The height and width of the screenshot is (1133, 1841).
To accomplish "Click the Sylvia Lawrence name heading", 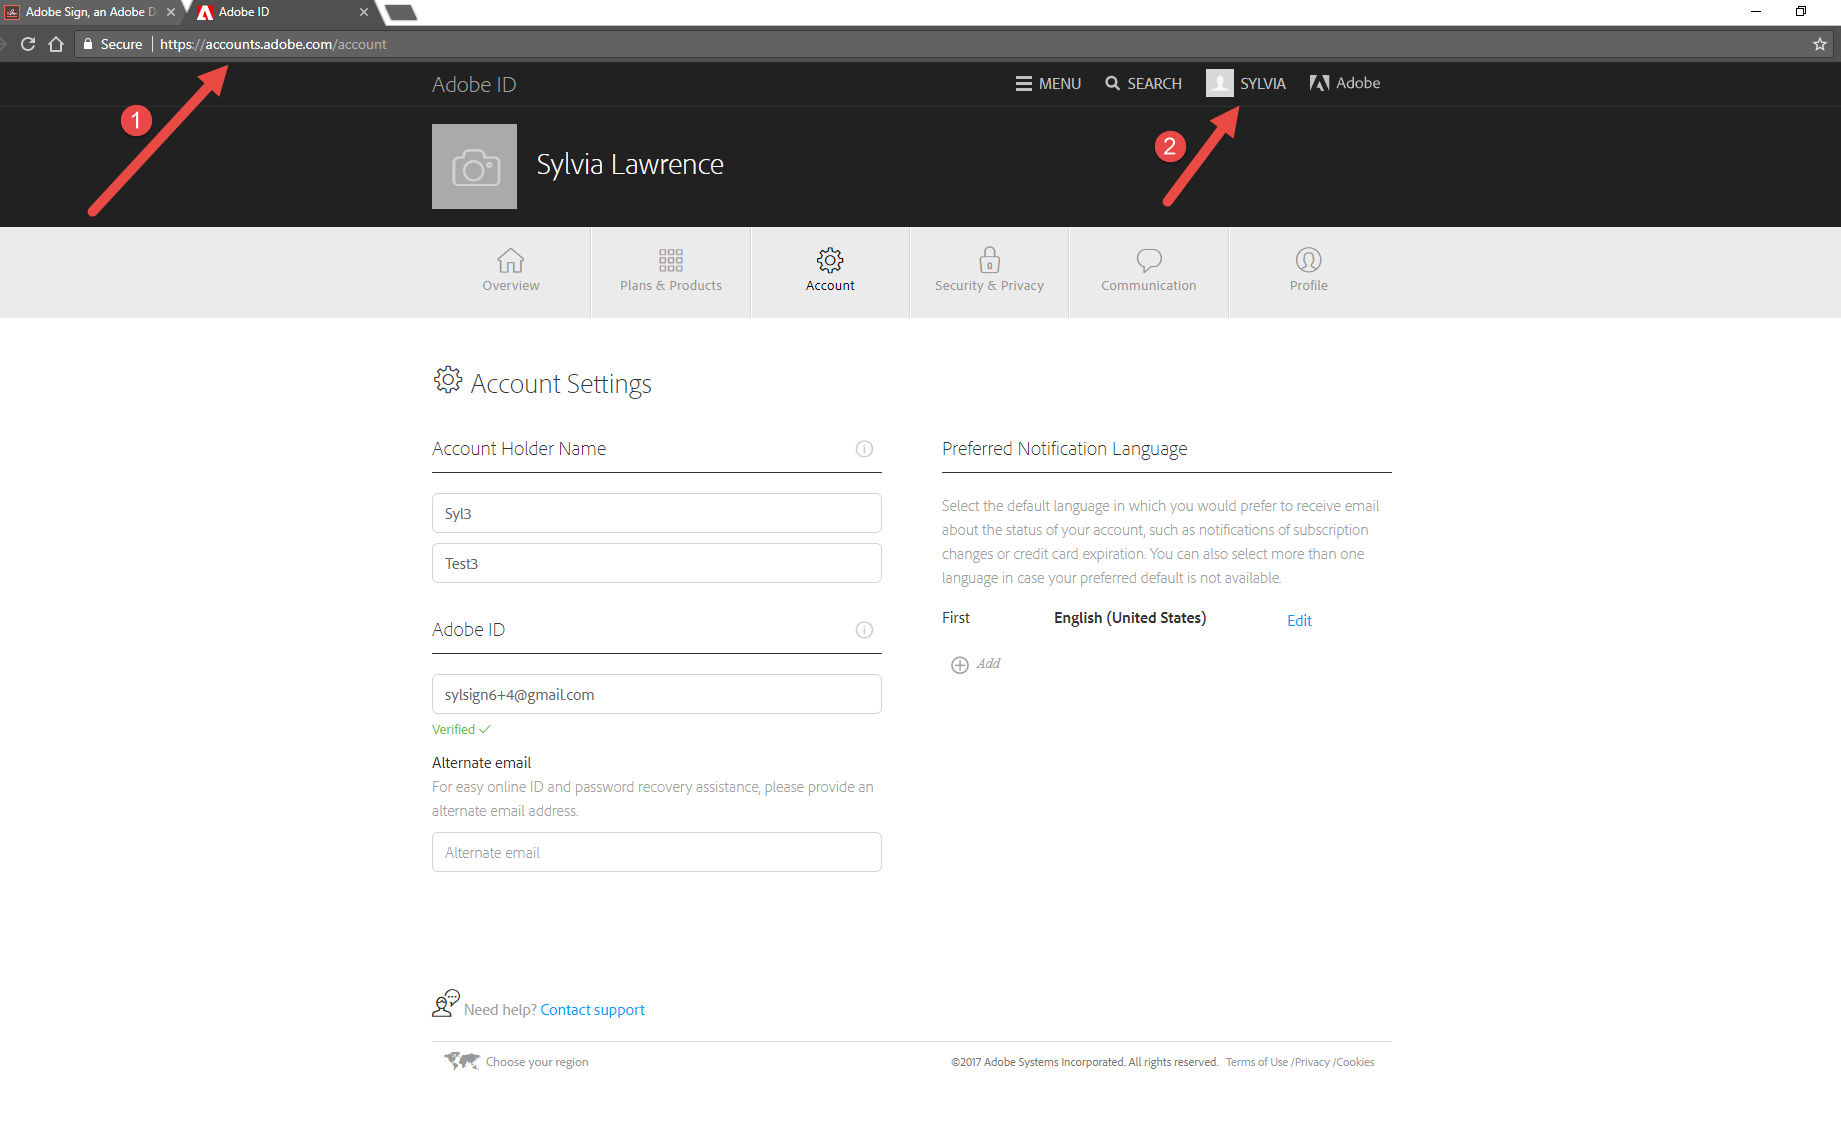I will pos(630,165).
